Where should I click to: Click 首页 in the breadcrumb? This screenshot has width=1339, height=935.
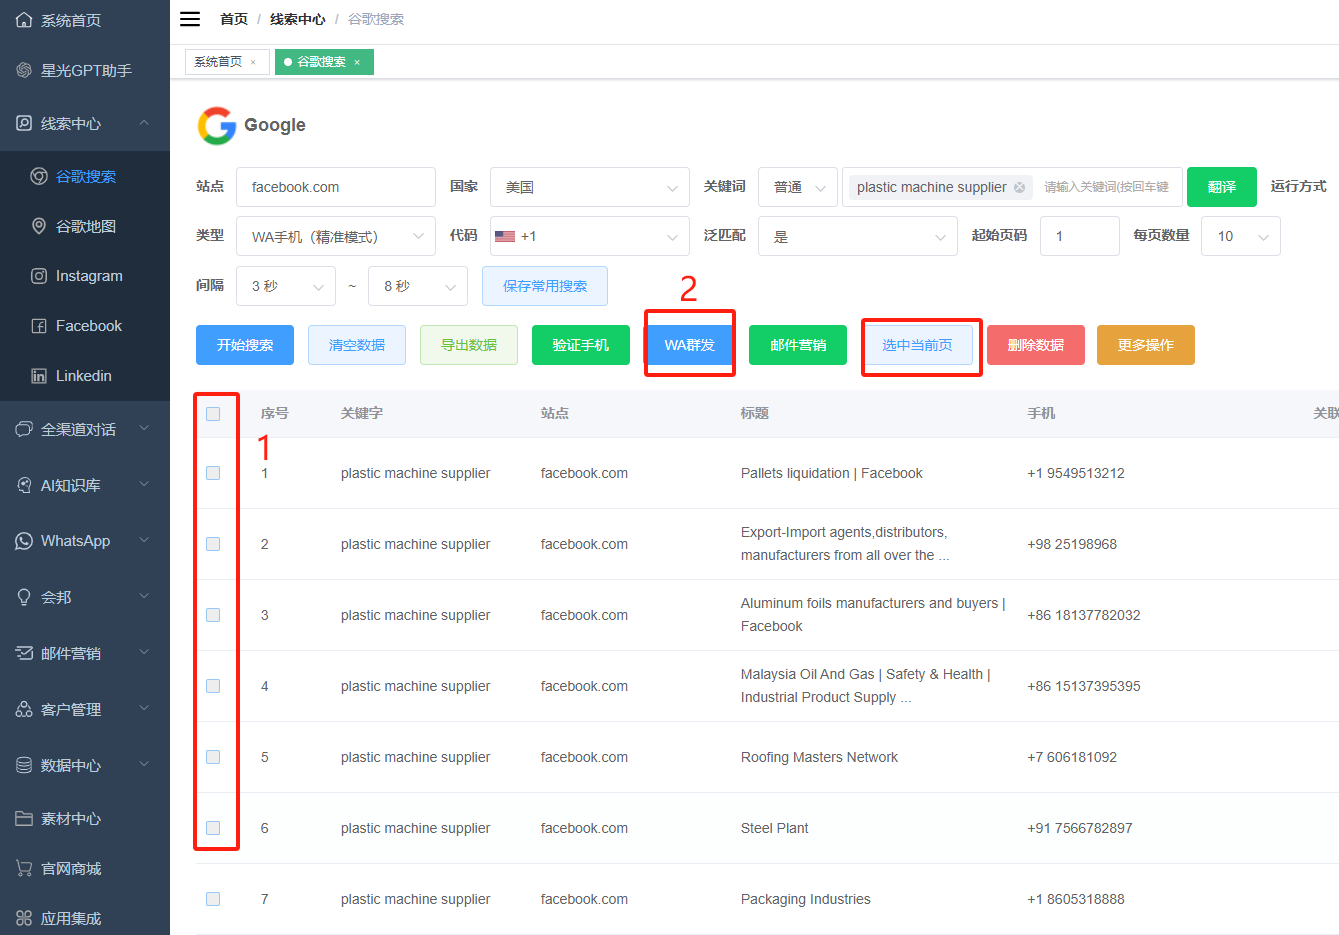234,19
